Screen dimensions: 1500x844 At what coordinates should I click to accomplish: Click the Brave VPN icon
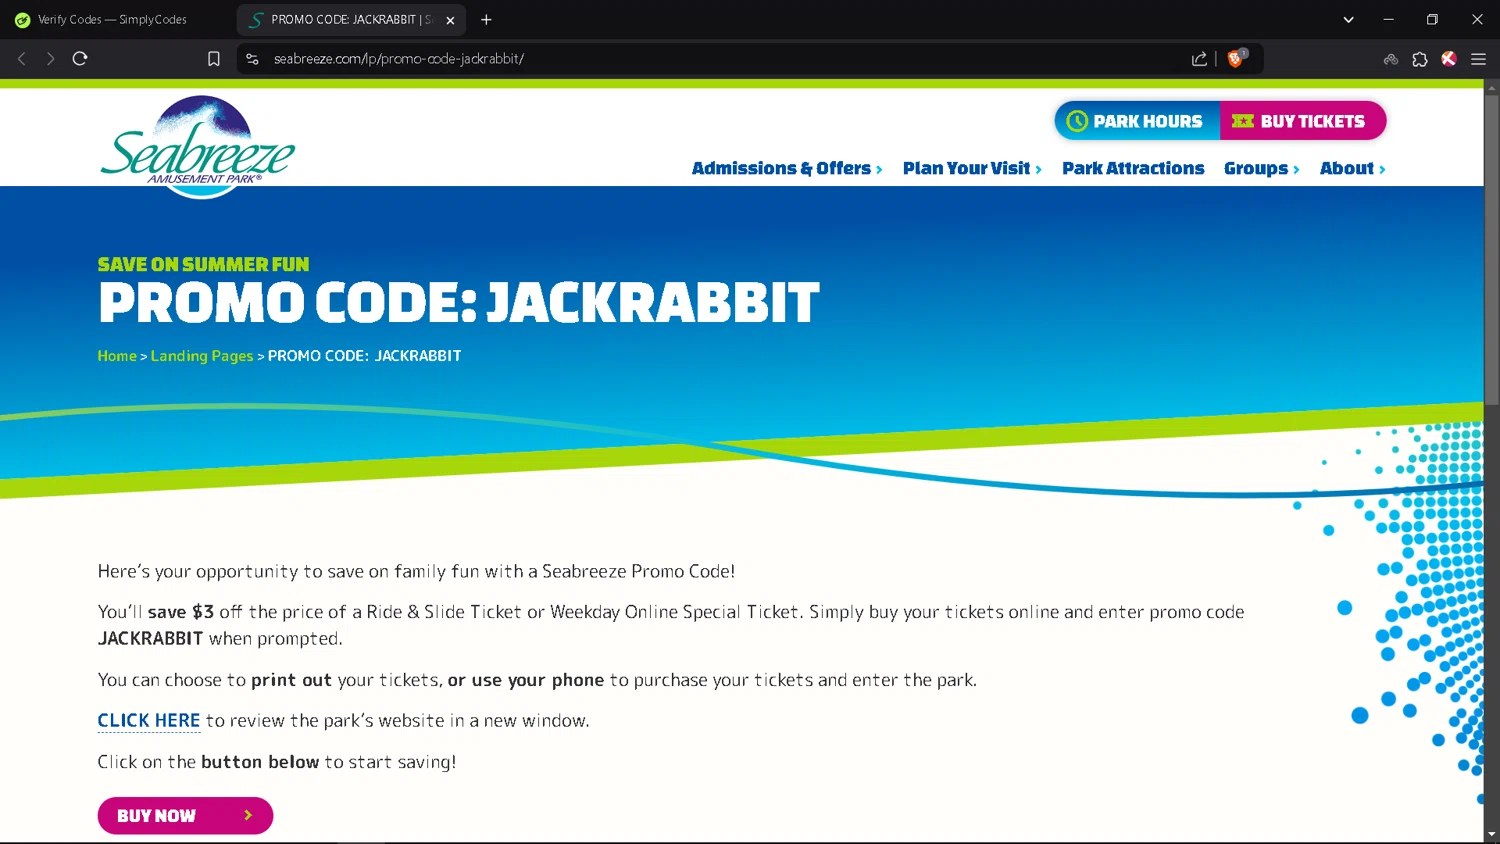click(1390, 59)
